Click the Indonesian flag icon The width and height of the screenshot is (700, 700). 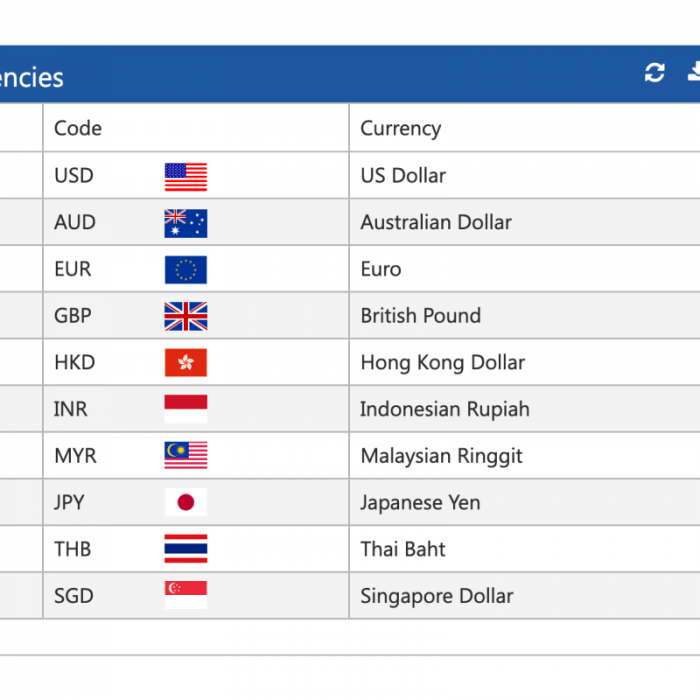[x=186, y=409]
